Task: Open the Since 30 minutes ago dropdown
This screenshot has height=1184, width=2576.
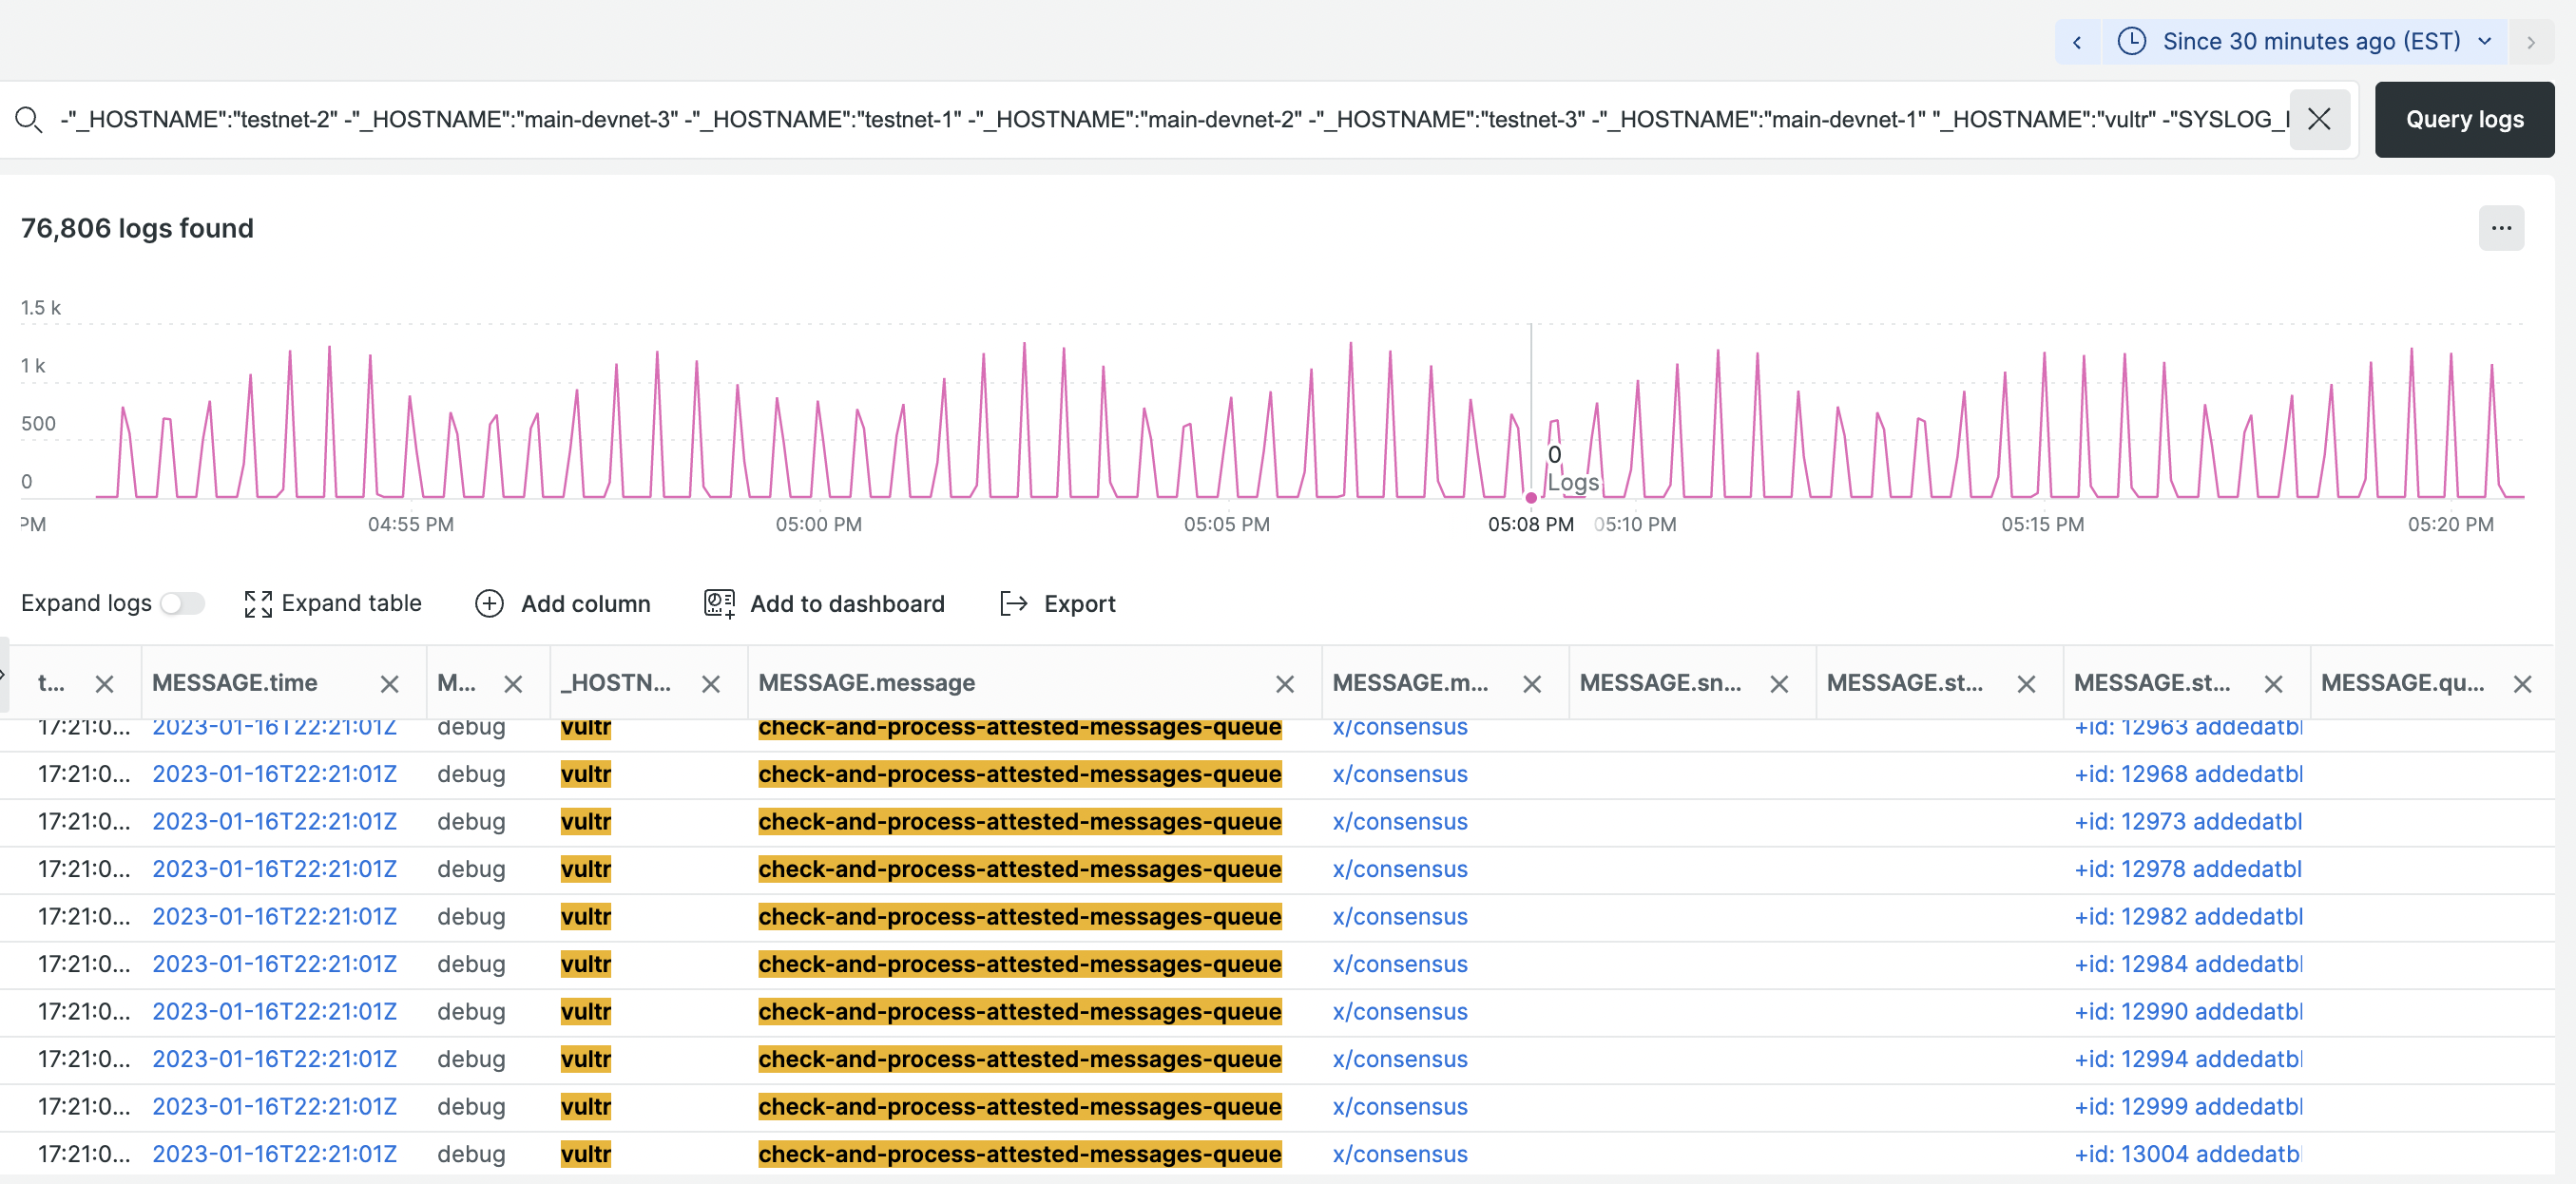Action: click(x=2487, y=41)
